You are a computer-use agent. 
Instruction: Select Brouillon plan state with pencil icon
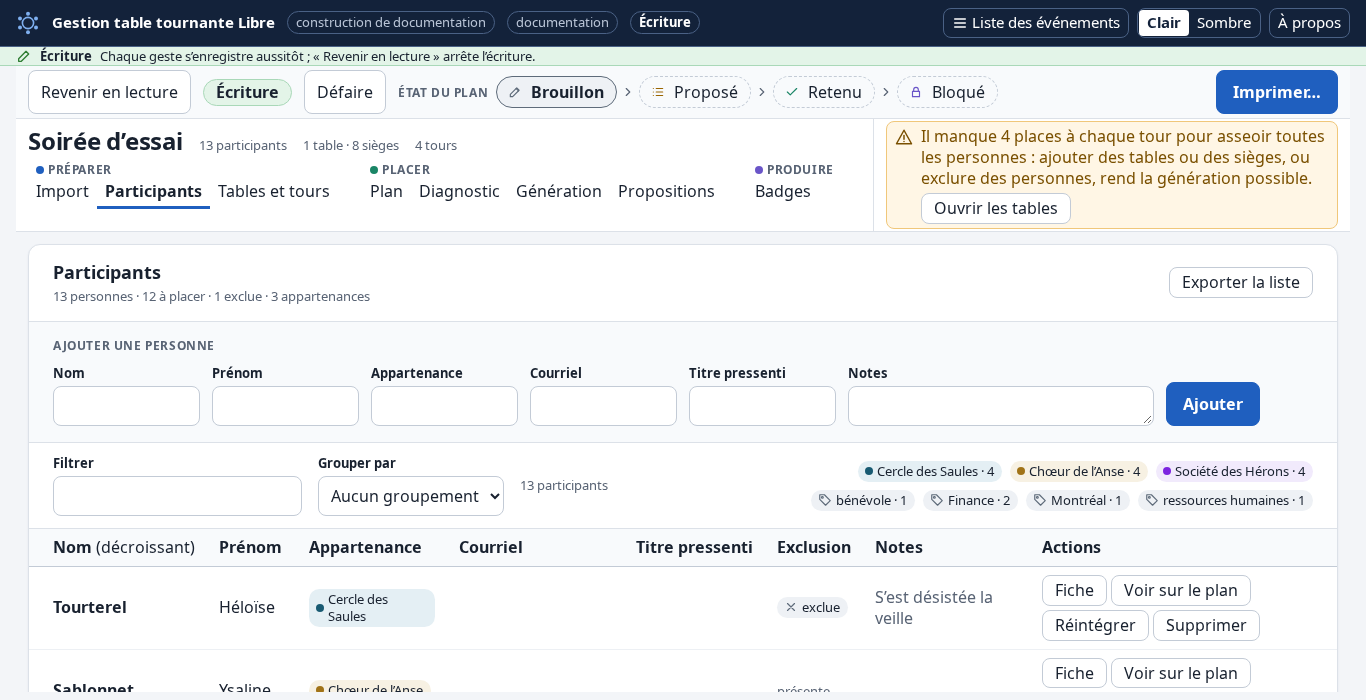pos(556,92)
